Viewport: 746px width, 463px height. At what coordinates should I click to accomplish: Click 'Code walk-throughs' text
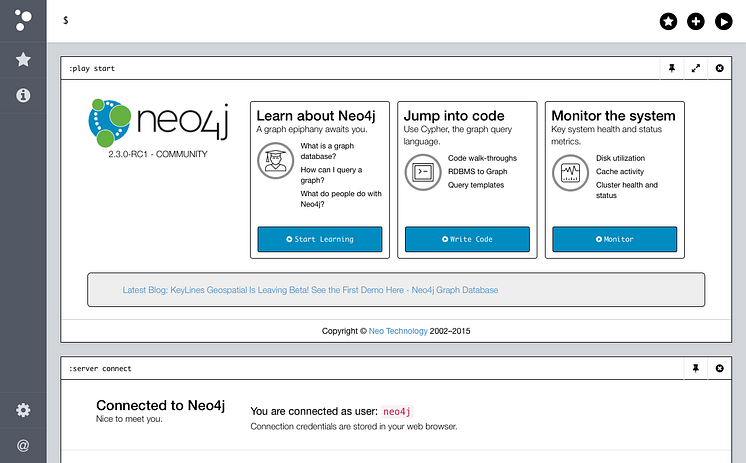point(482,158)
